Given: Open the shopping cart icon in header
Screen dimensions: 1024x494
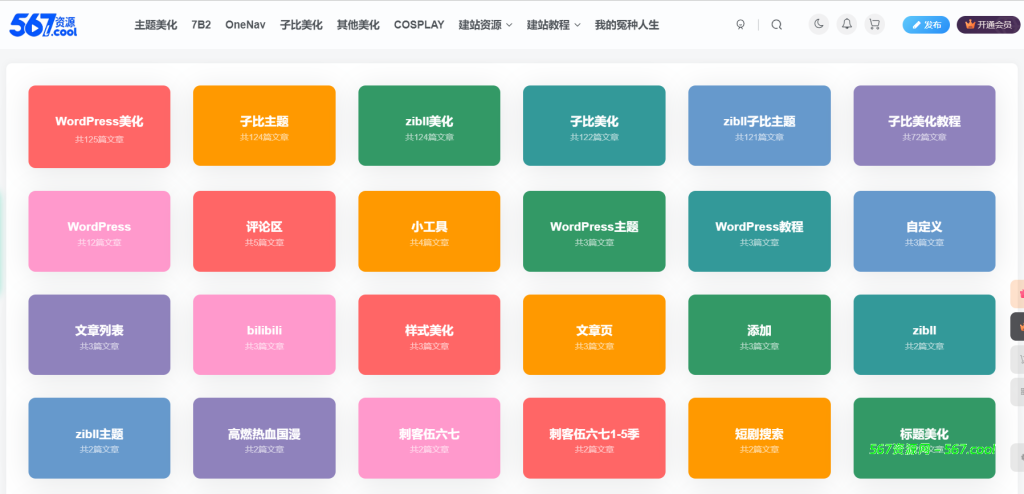Looking at the screenshot, I should (875, 25).
